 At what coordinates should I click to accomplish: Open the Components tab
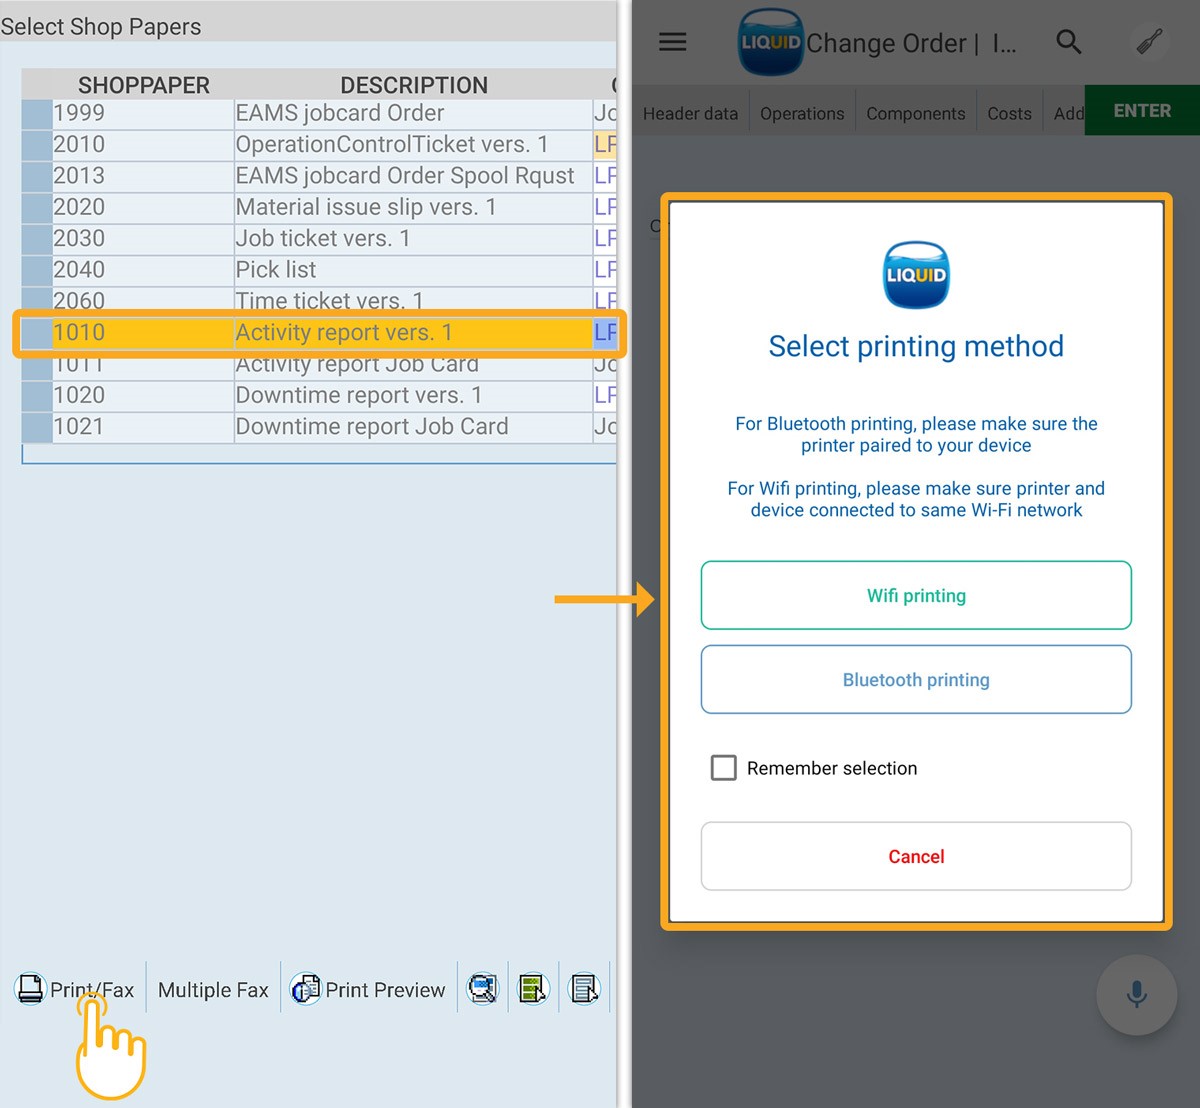[x=915, y=114]
